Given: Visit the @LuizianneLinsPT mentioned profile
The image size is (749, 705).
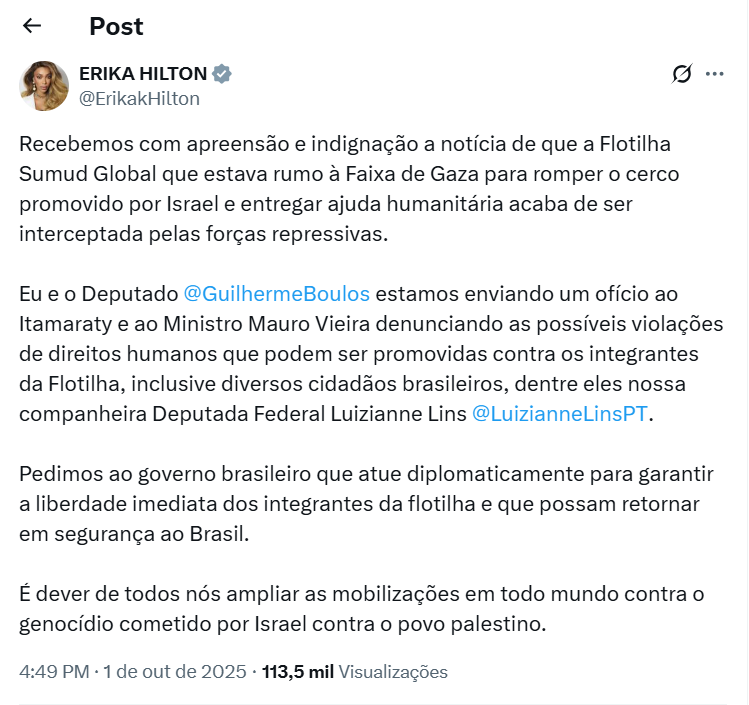Looking at the screenshot, I should 560,415.
